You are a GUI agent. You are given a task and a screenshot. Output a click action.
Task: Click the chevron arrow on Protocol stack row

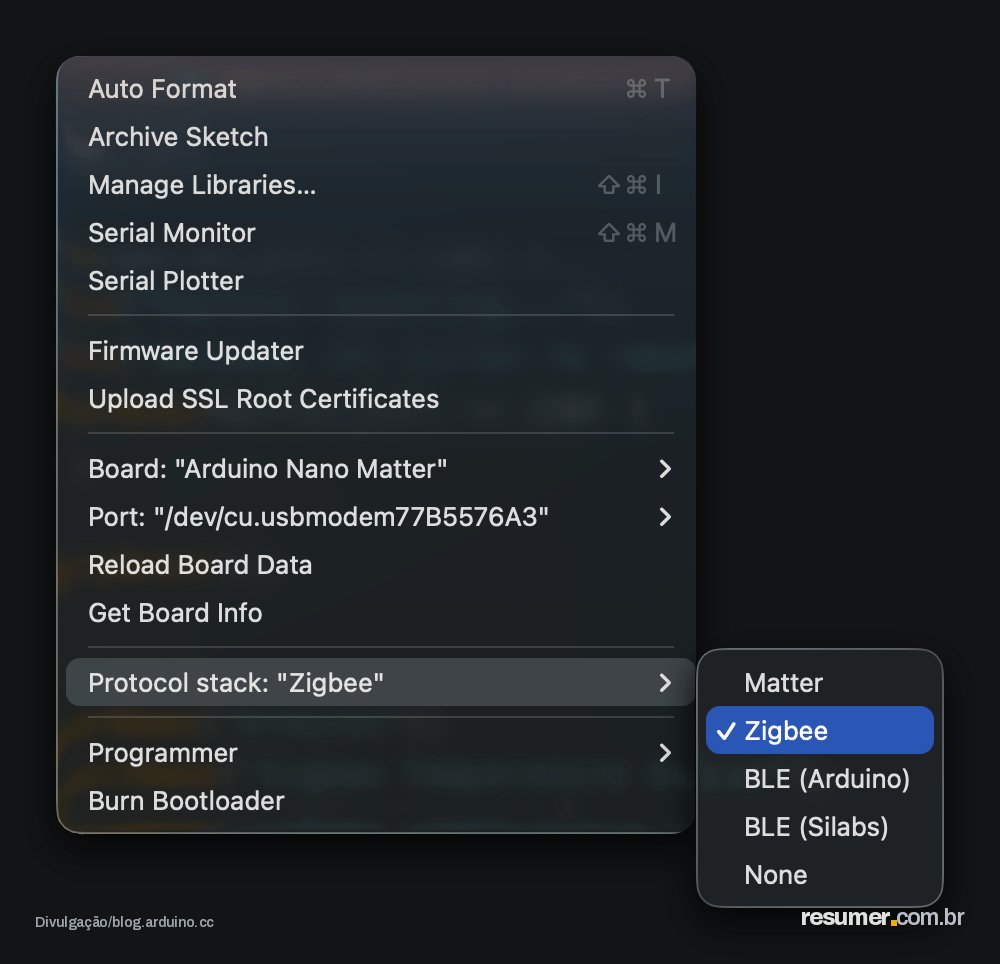pos(665,682)
